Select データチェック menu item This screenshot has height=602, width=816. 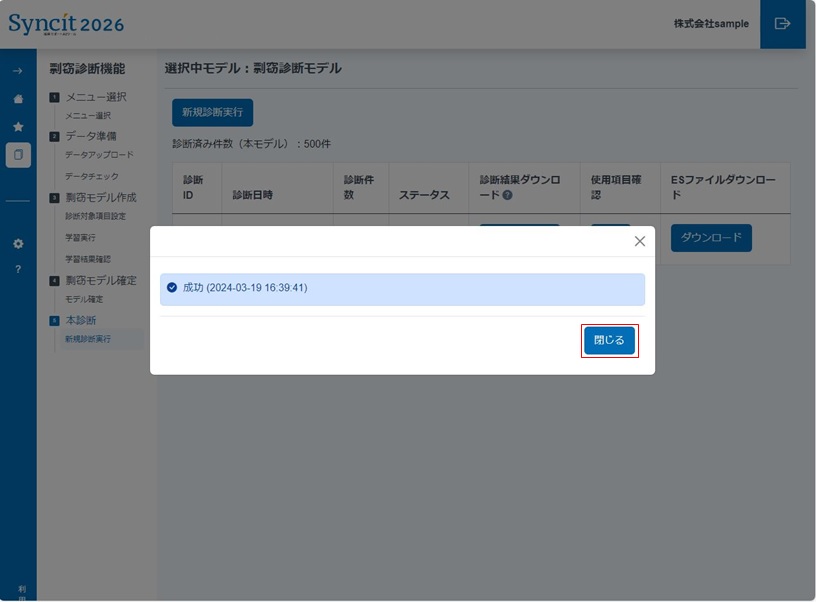[91, 176]
